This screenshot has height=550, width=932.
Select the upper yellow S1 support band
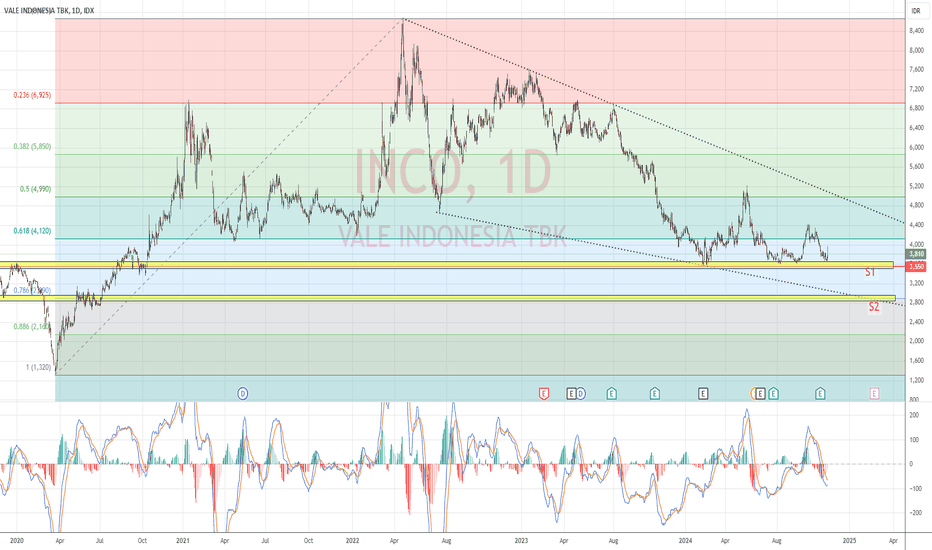(446, 265)
